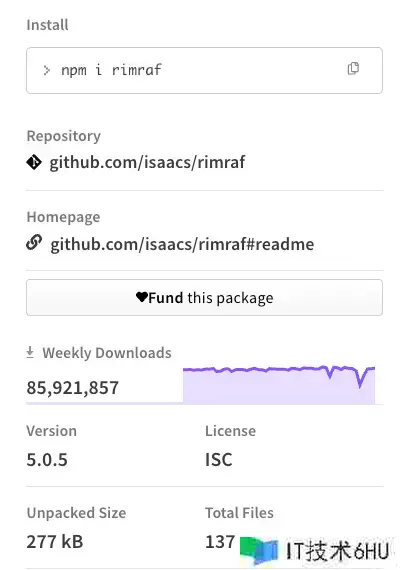Open the github.com/isaacs/rimraf repository link
Image resolution: width=400 pixels, height=570 pixels.
(147, 162)
